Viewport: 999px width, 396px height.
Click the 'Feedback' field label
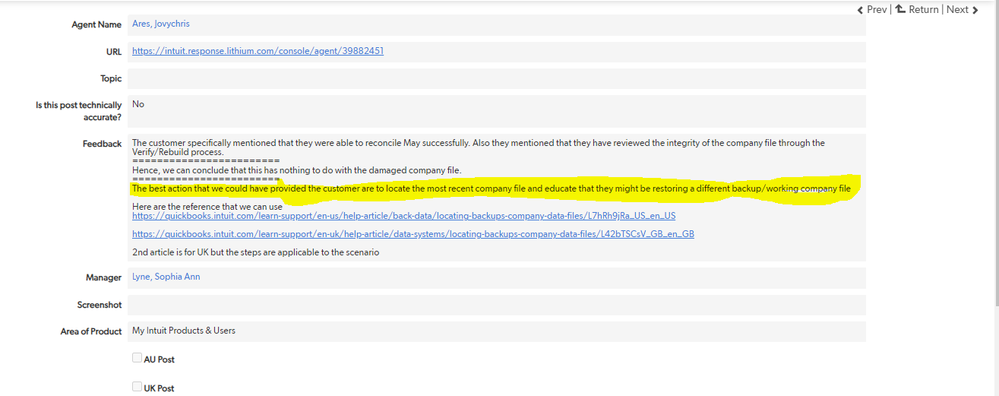[x=102, y=144]
